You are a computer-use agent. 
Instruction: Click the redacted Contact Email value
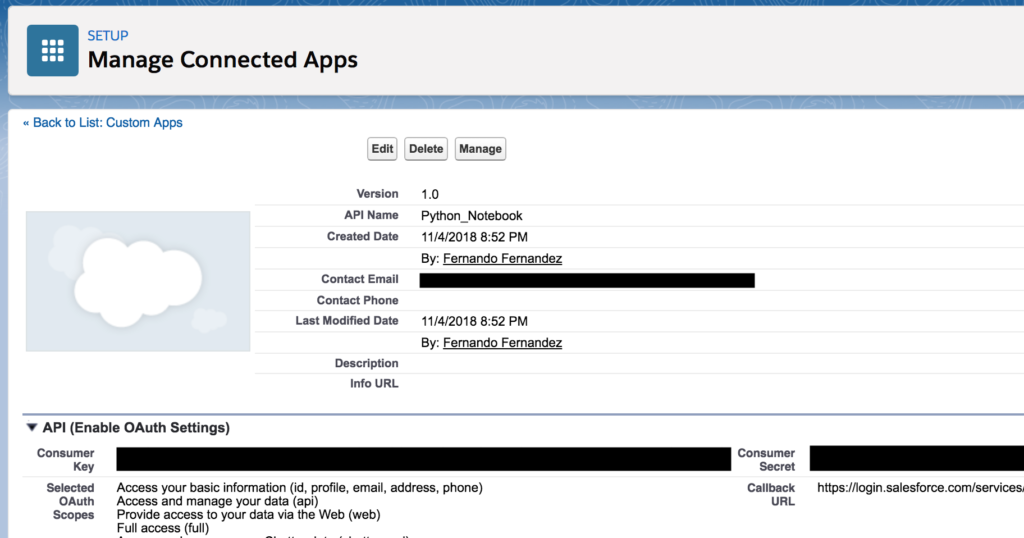pos(587,280)
